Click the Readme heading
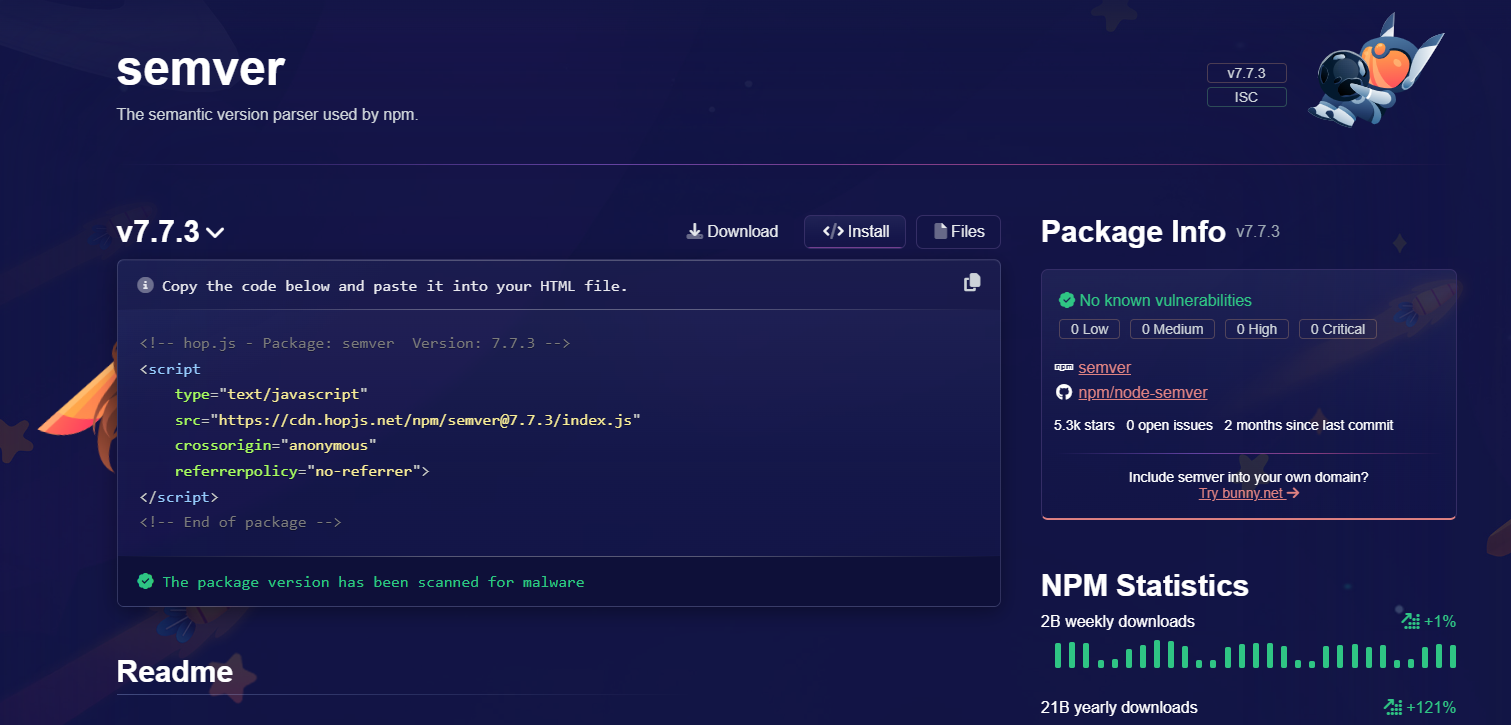Image resolution: width=1511 pixels, height=725 pixels. click(x=175, y=671)
